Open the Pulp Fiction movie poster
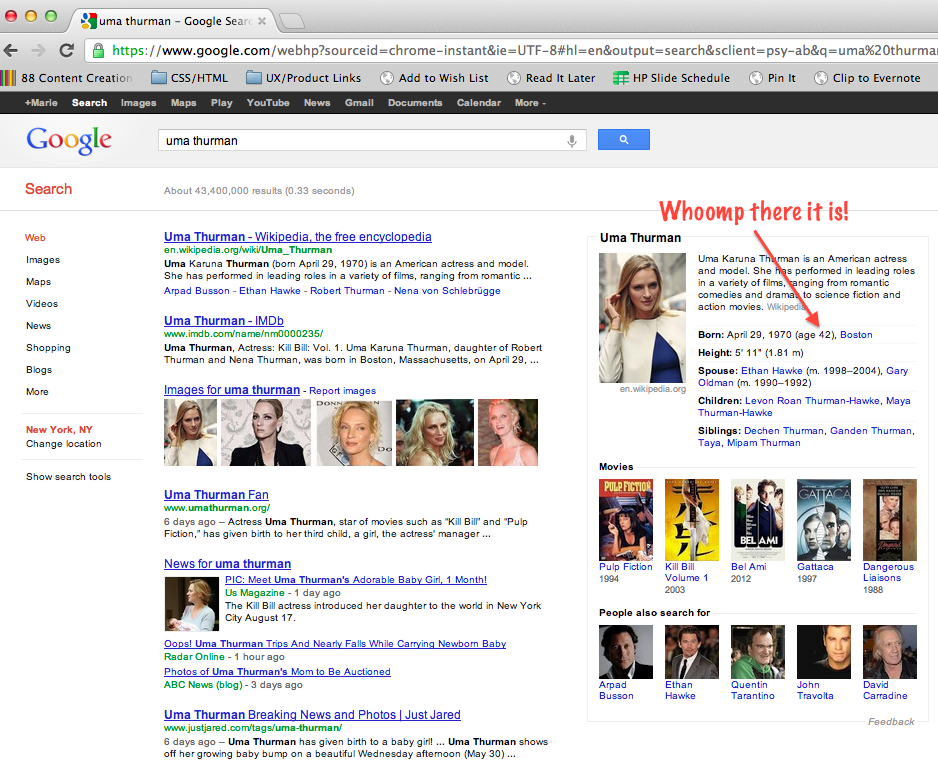The width and height of the screenshot is (938, 760). [x=626, y=519]
